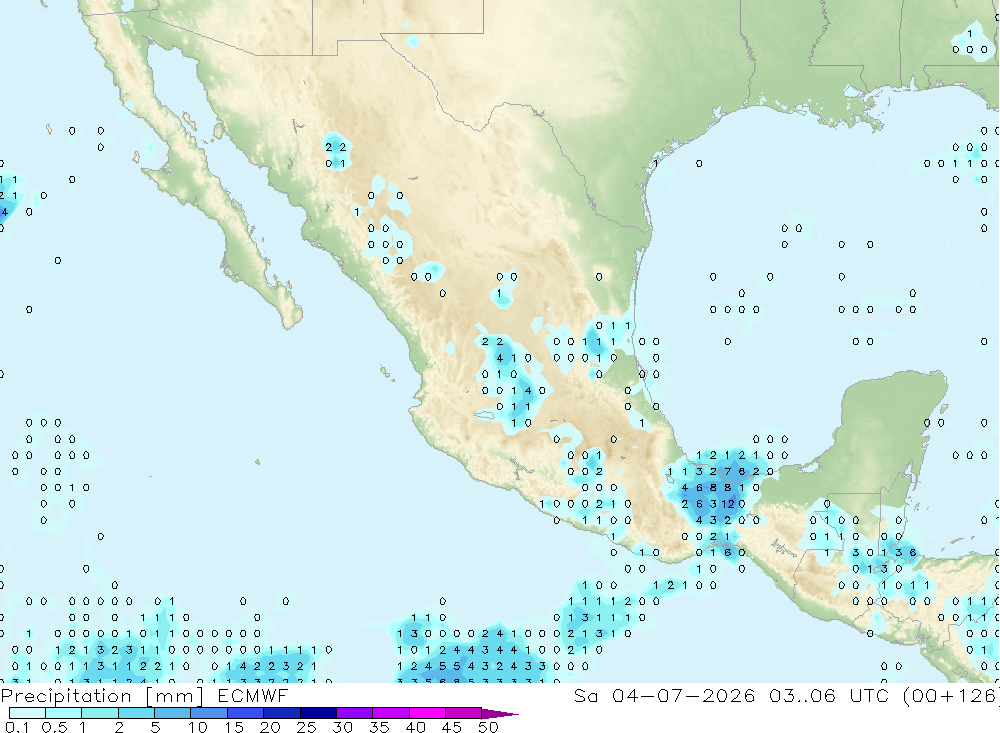
Task: Click the 25–30 mm dark blue legend swatch
Action: (x=318, y=713)
